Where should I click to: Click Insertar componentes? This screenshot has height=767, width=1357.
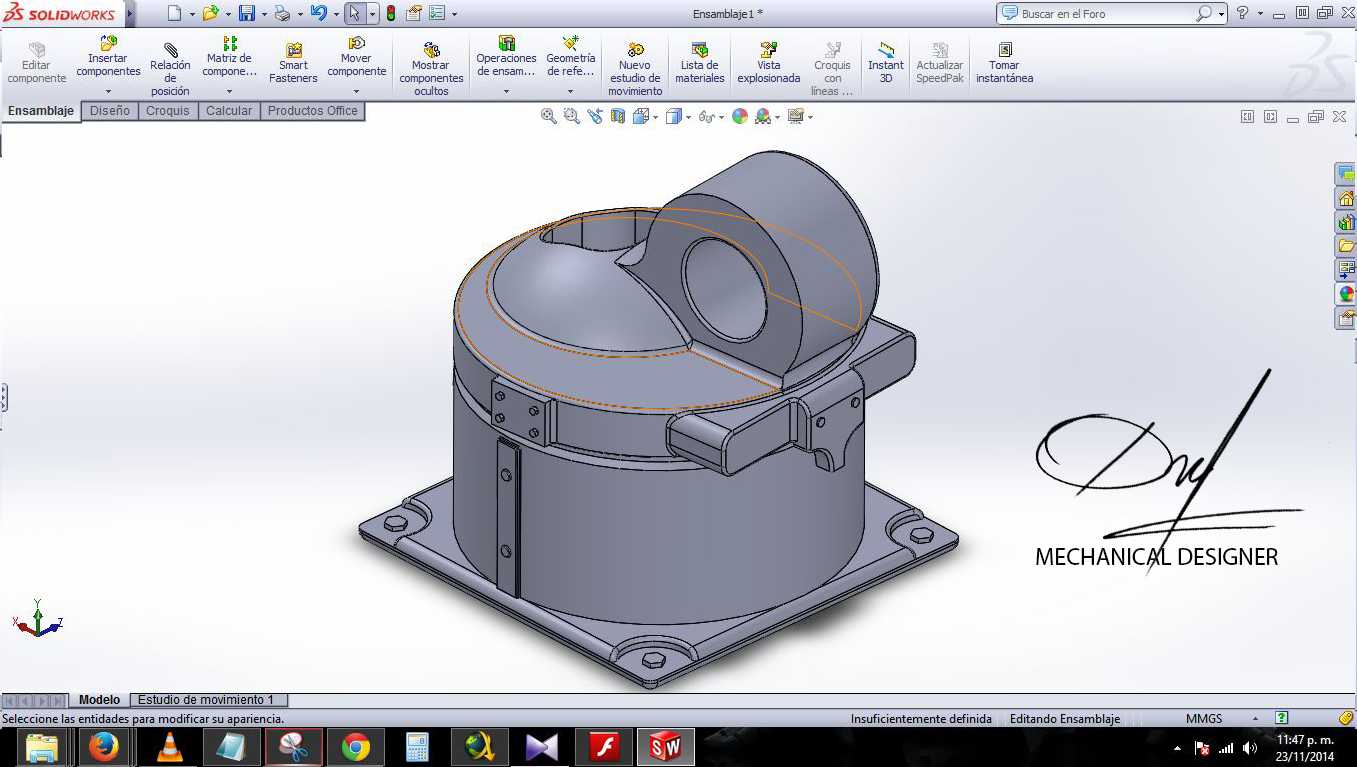[x=108, y=57]
